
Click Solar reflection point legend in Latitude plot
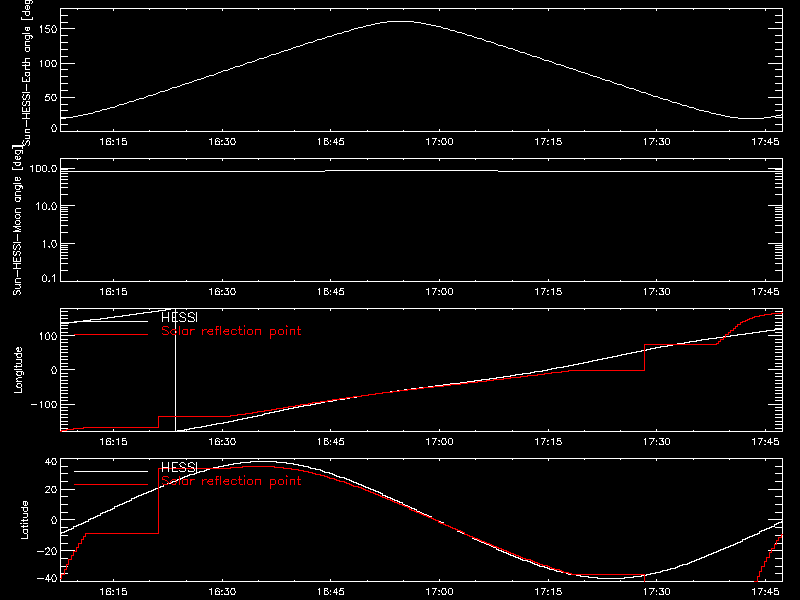[231, 481]
